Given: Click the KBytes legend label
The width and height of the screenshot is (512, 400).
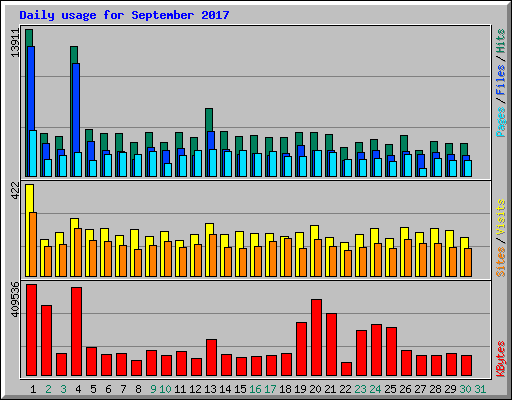Looking at the screenshot, I should (x=500, y=359).
